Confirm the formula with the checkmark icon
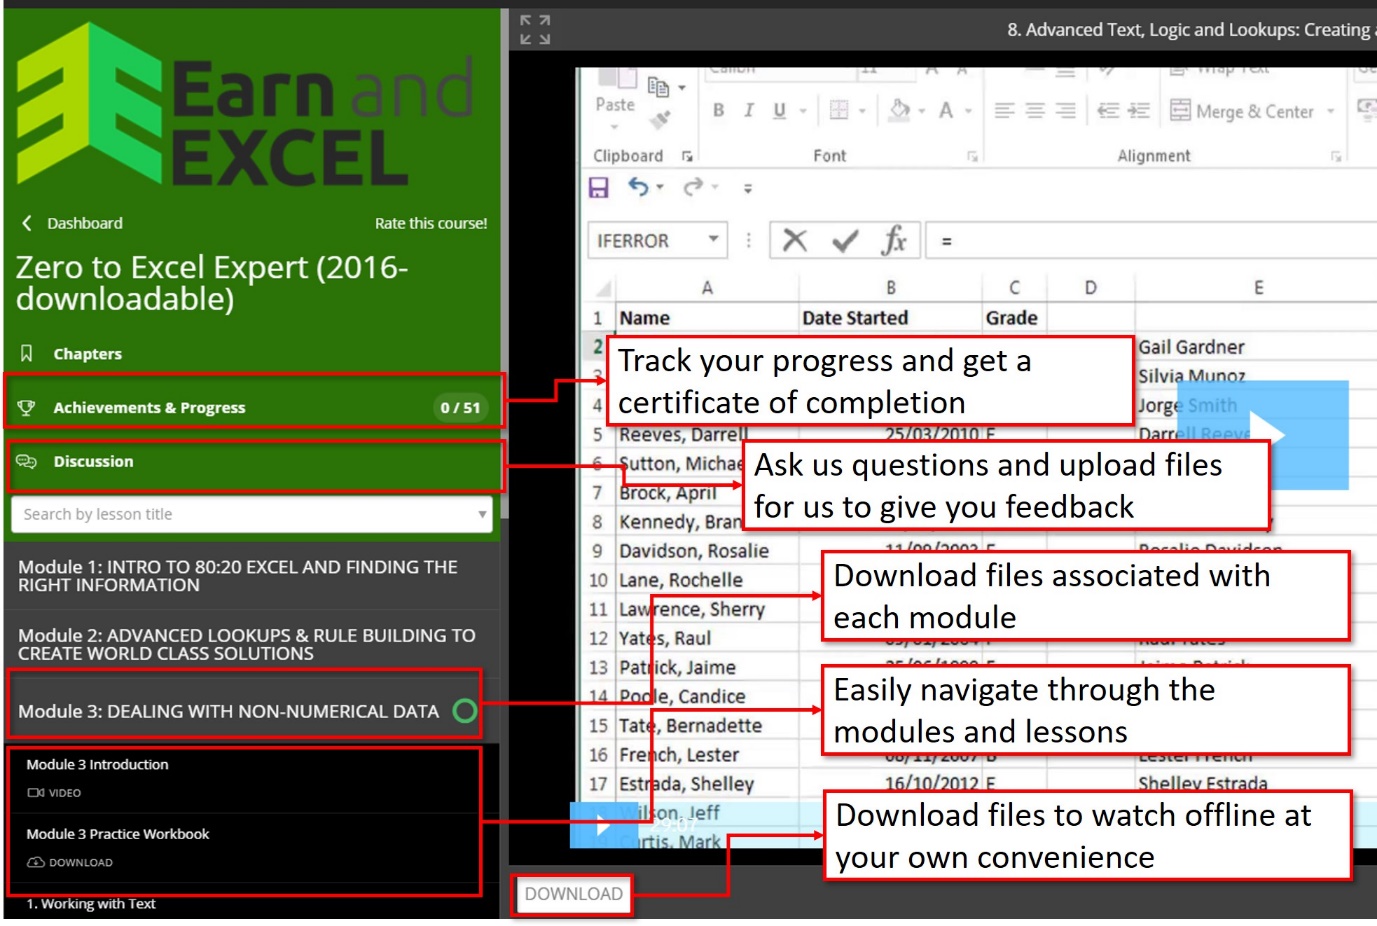 (x=845, y=240)
